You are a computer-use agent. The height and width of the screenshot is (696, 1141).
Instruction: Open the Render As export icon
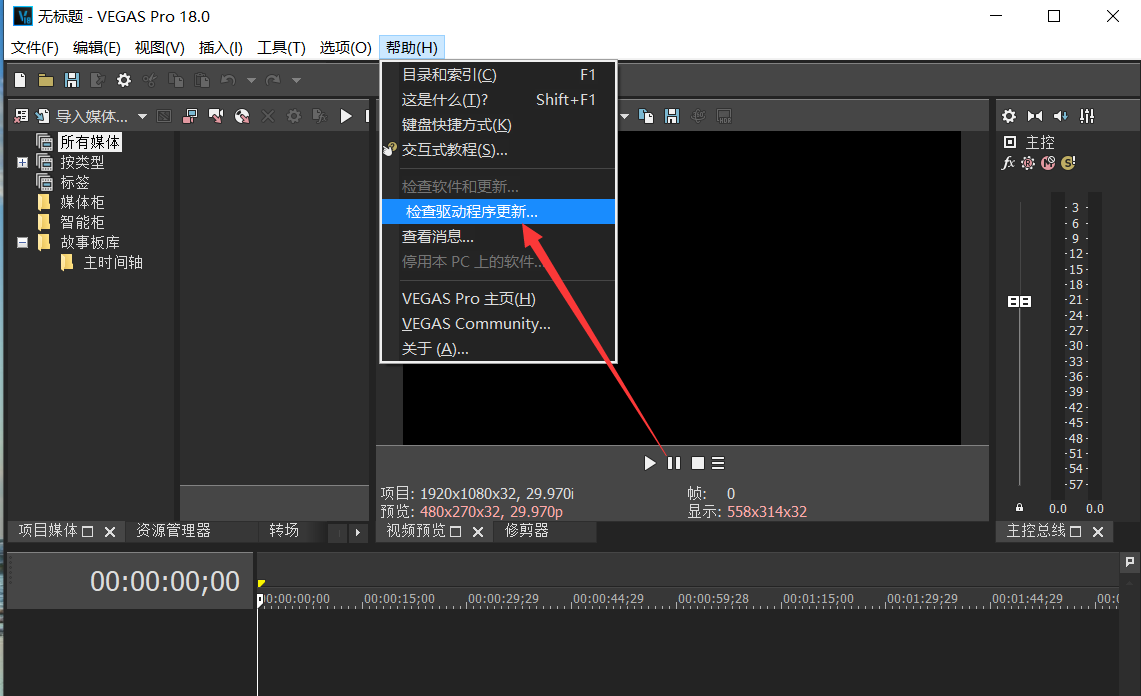coord(98,80)
